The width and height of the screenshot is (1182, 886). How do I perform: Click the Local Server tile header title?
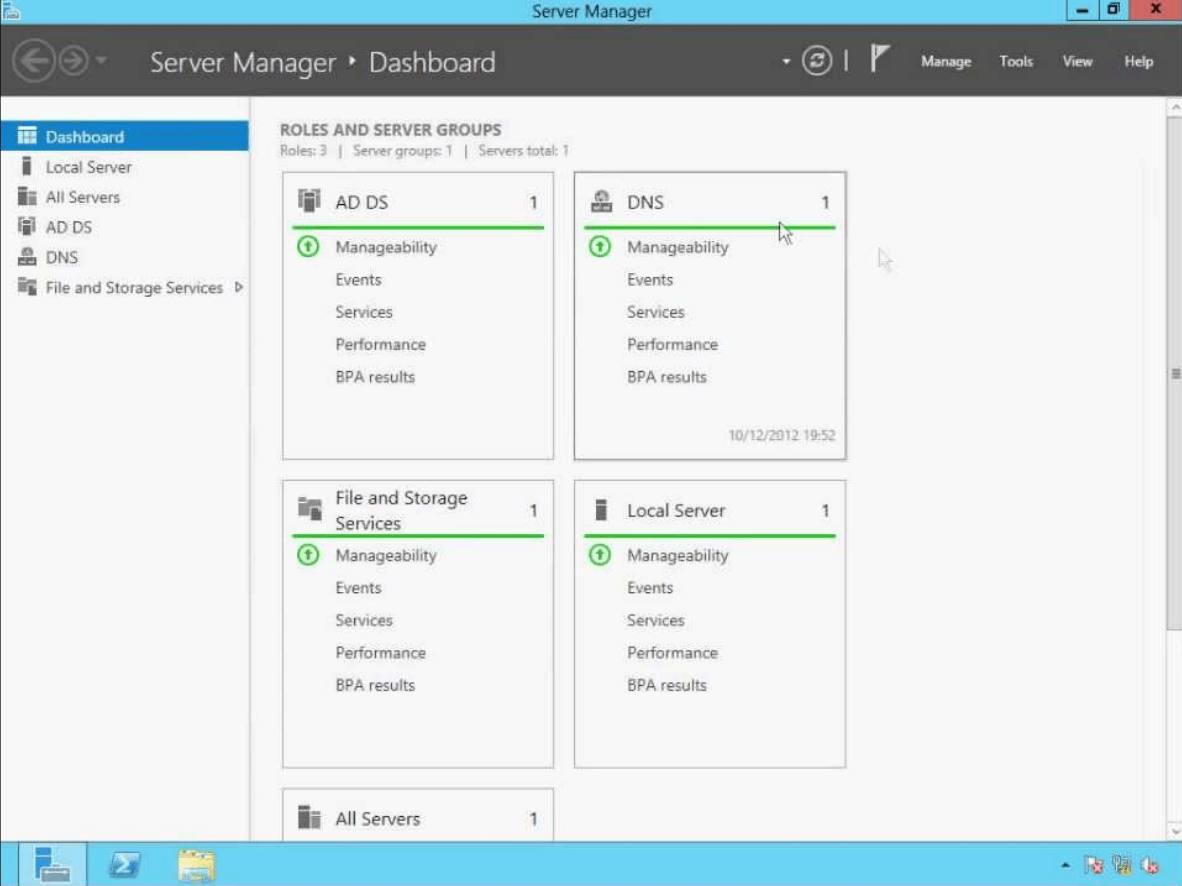point(675,510)
